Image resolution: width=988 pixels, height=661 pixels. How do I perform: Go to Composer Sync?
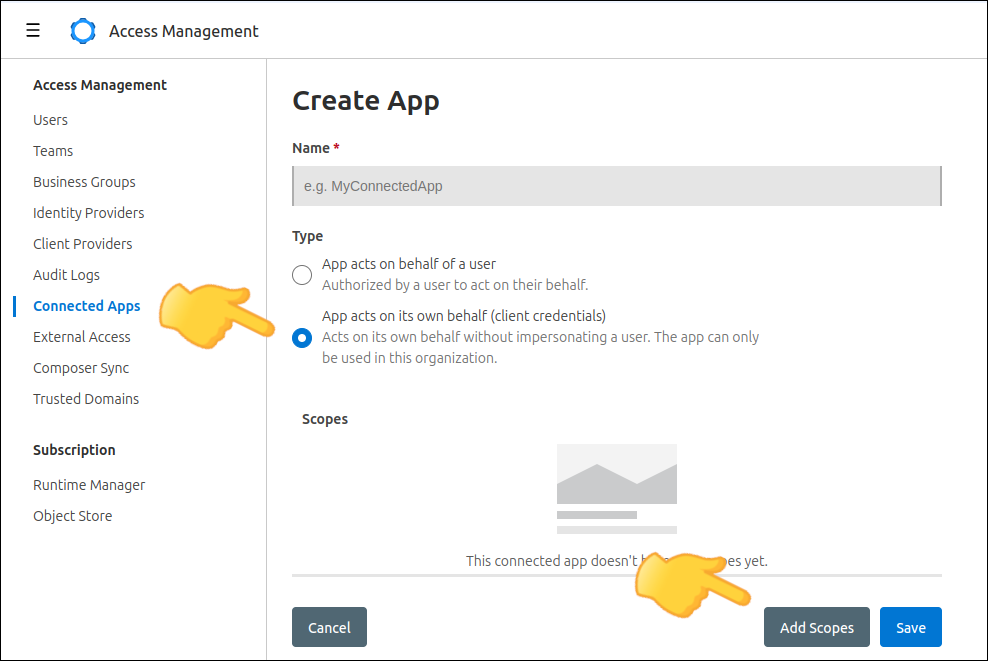(x=80, y=368)
